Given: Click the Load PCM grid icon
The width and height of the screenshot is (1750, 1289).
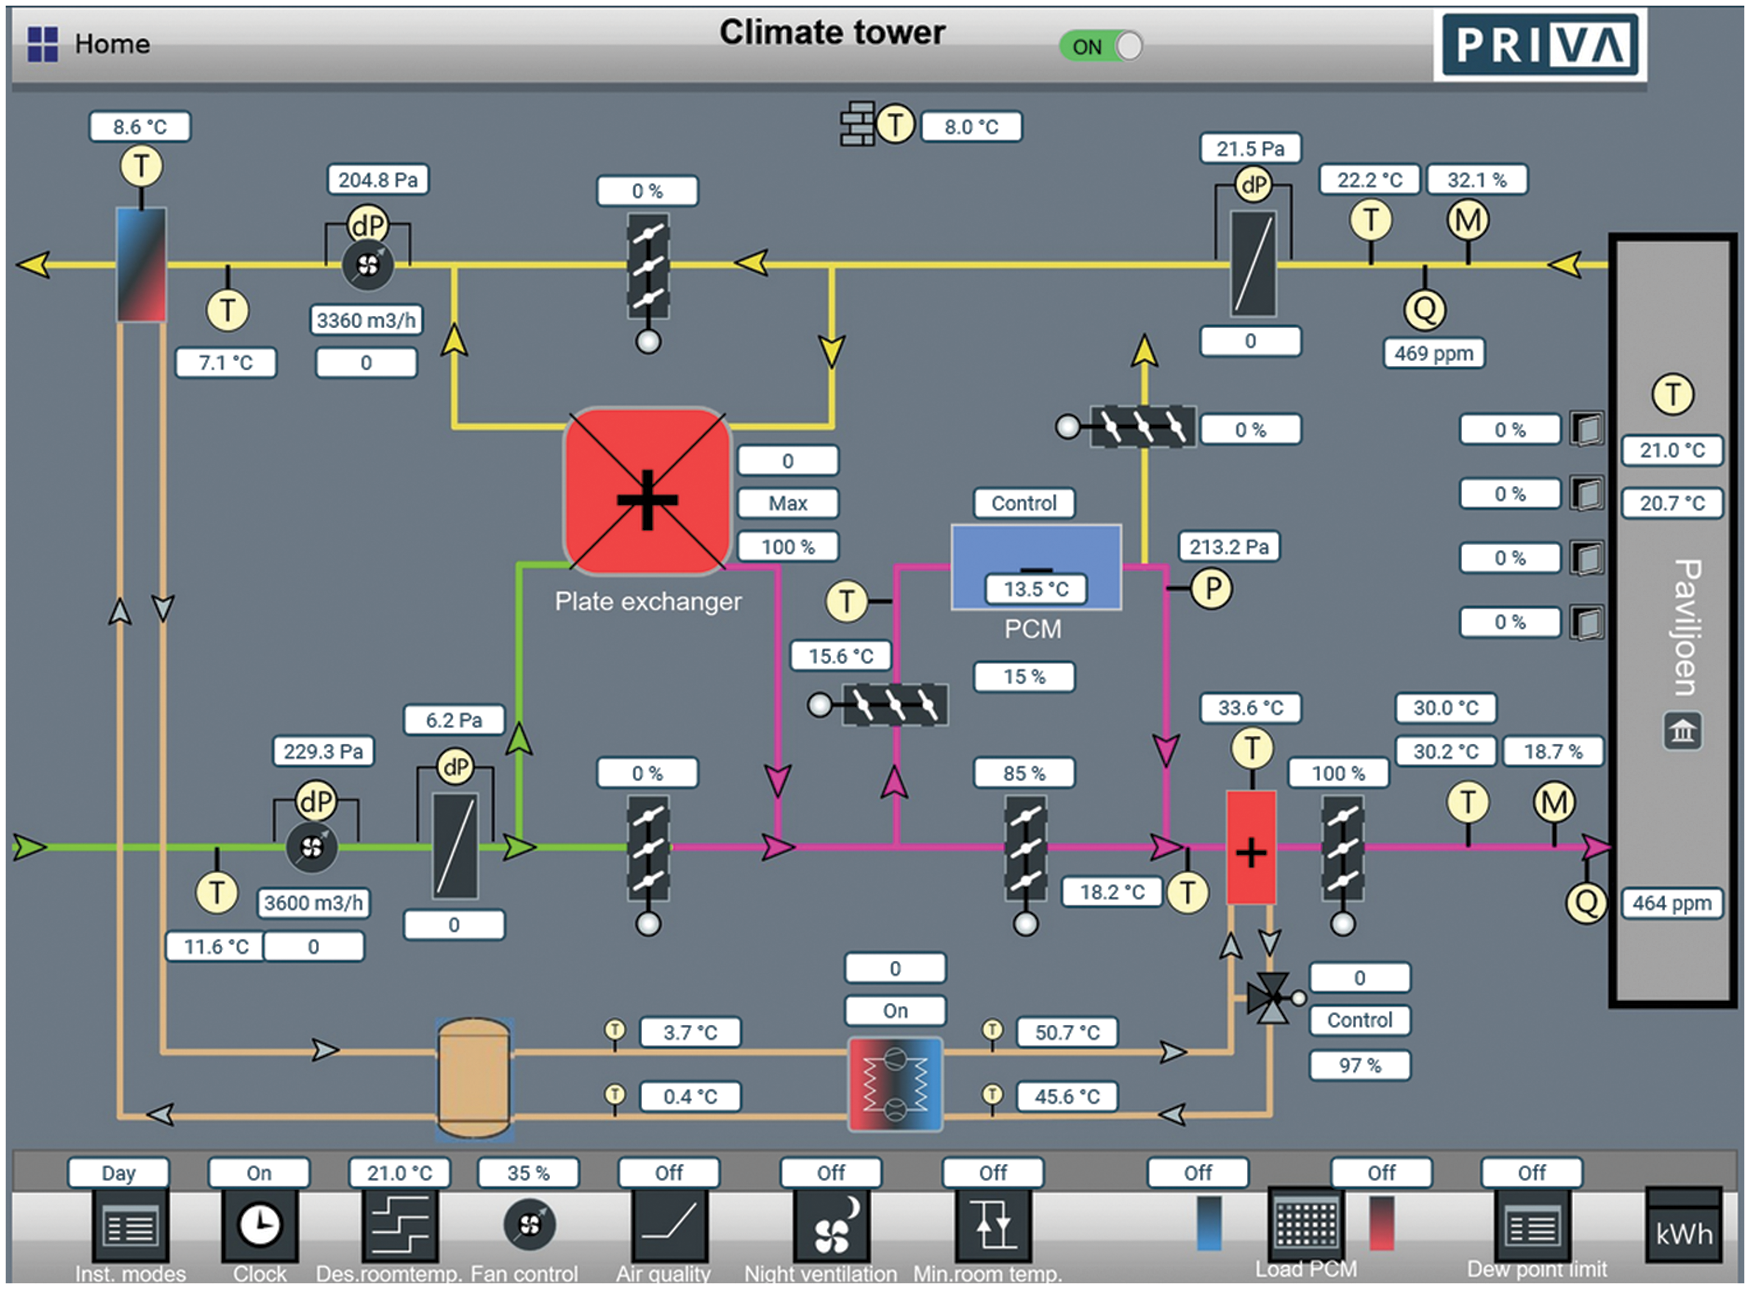Looking at the screenshot, I should pos(1306,1223).
